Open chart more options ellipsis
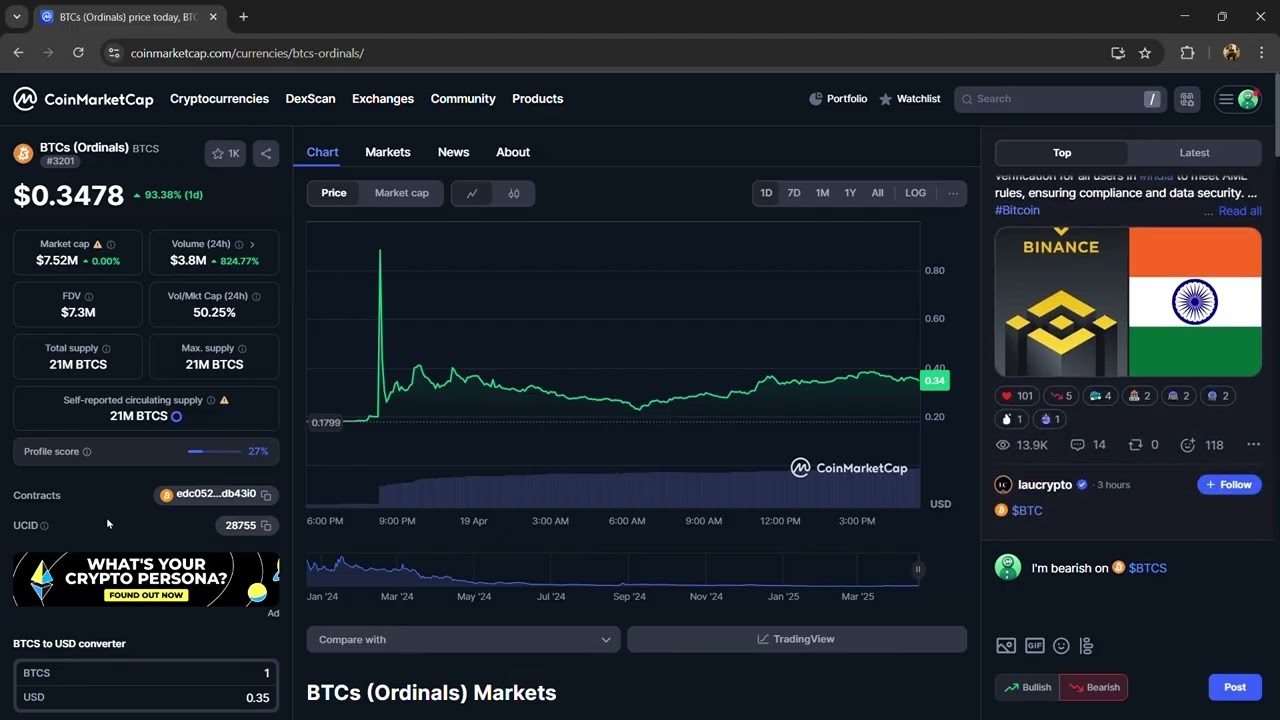1280x720 pixels. pos(953,193)
